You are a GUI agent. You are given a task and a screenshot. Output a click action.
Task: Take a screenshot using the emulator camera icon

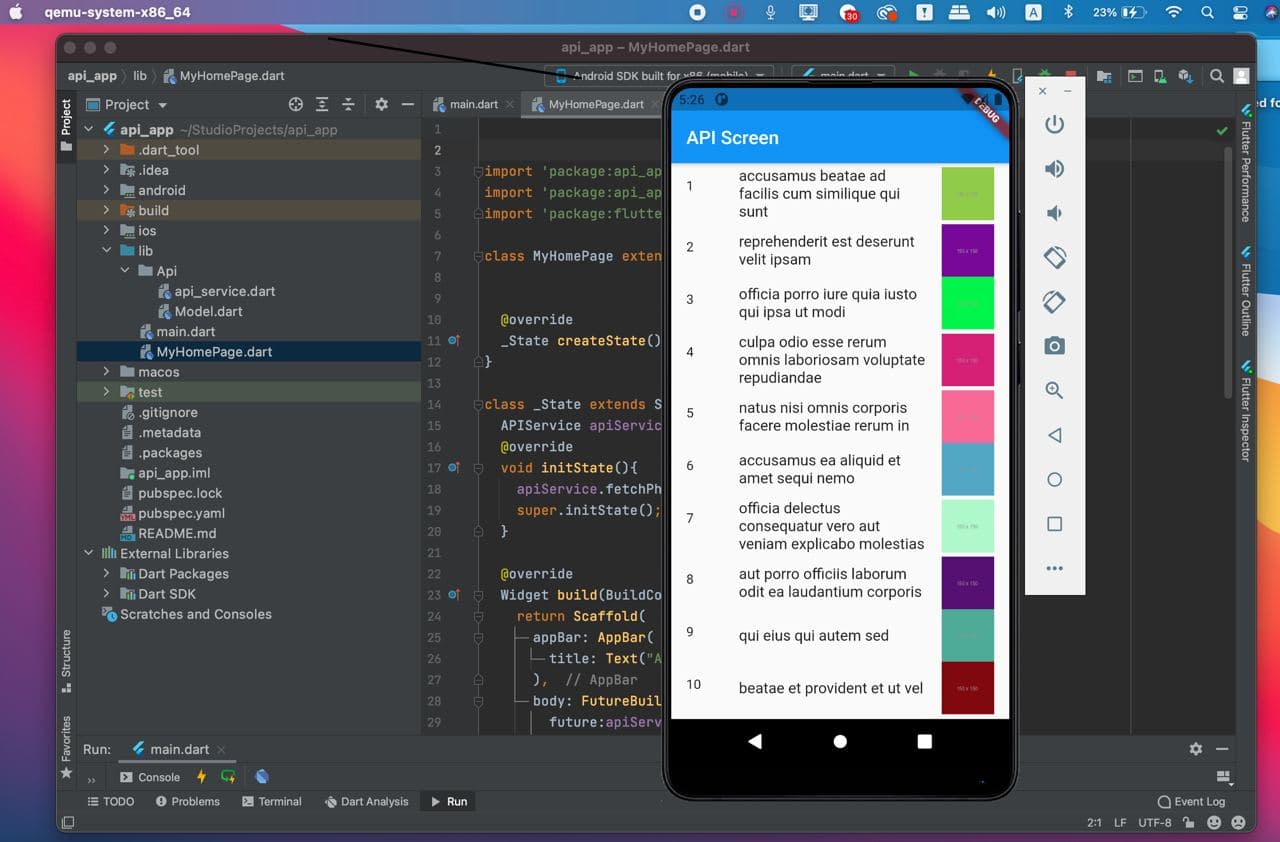pyautogui.click(x=1053, y=345)
